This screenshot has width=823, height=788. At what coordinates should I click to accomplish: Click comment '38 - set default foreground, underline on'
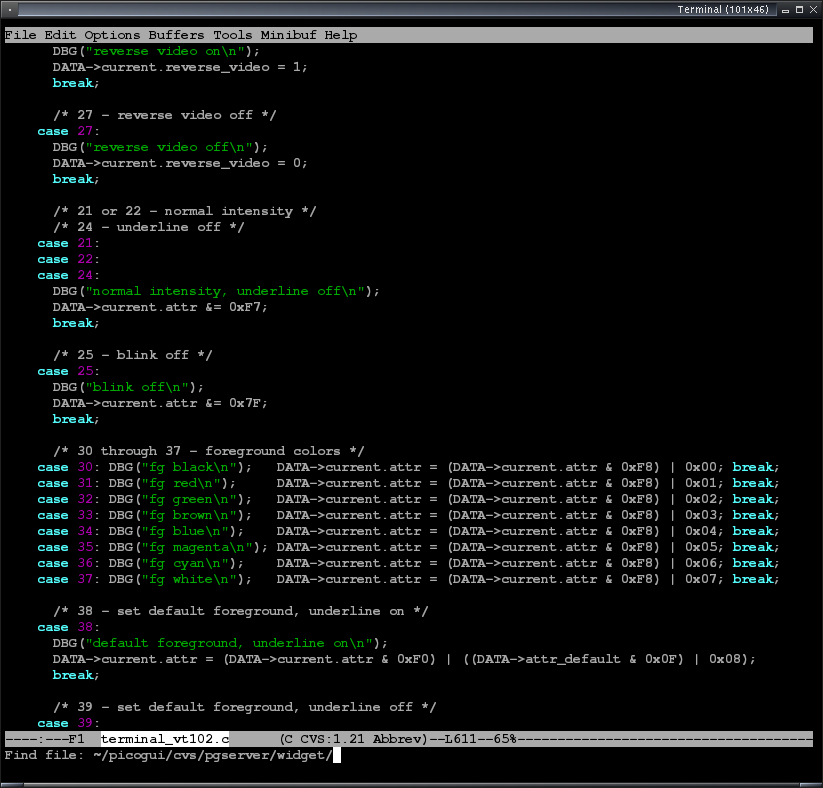(240, 611)
